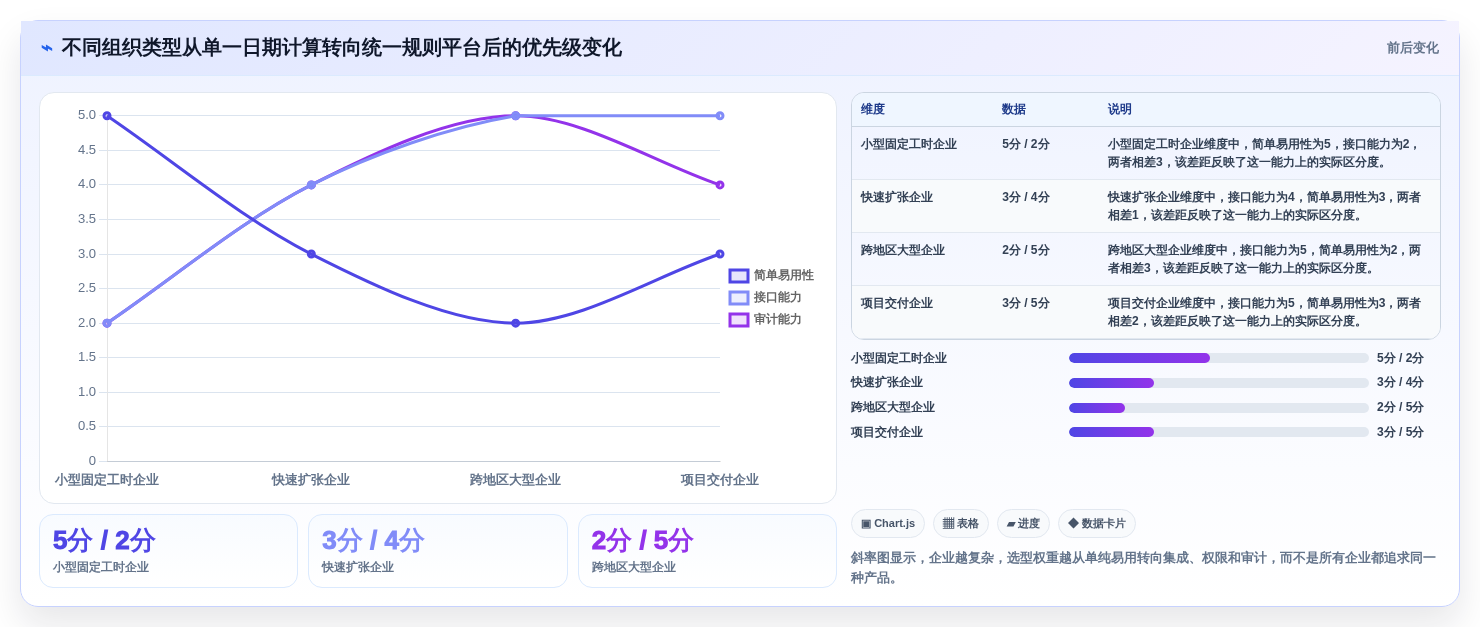Click the 2分 / 5分 table cell

1026,250
